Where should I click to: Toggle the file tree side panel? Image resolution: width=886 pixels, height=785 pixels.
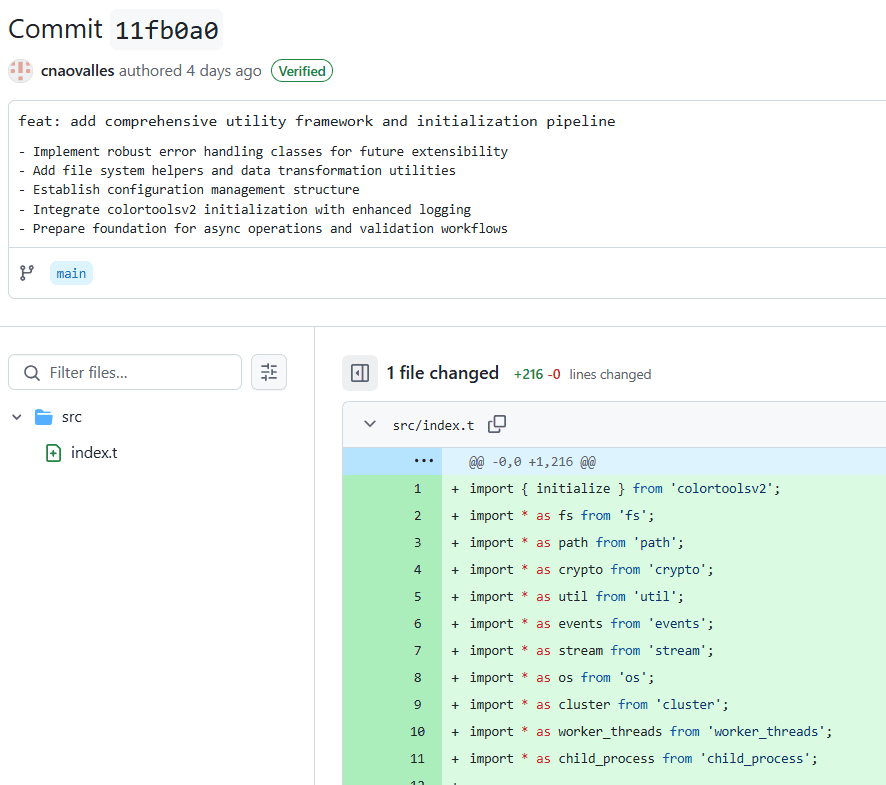point(360,373)
